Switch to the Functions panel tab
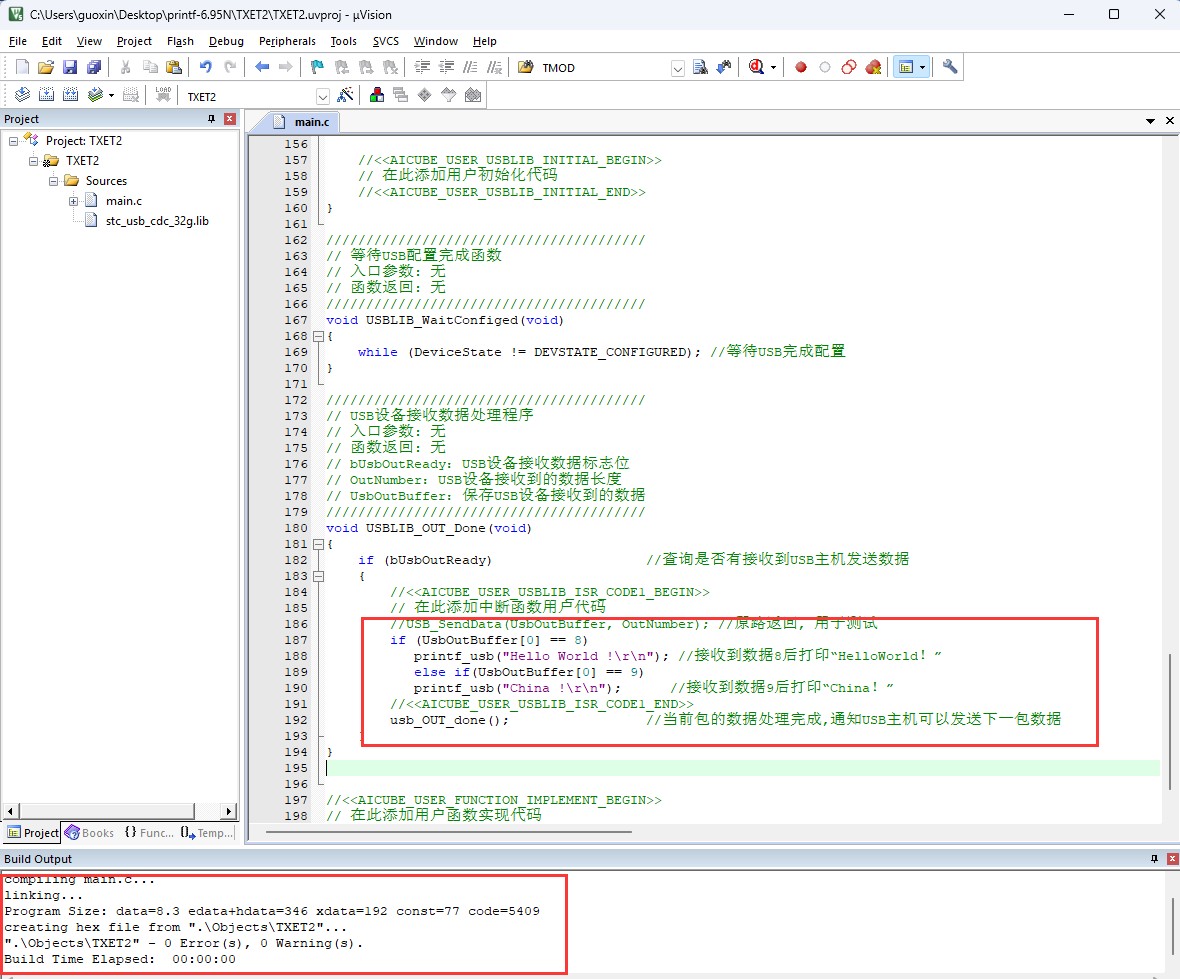 click(149, 833)
